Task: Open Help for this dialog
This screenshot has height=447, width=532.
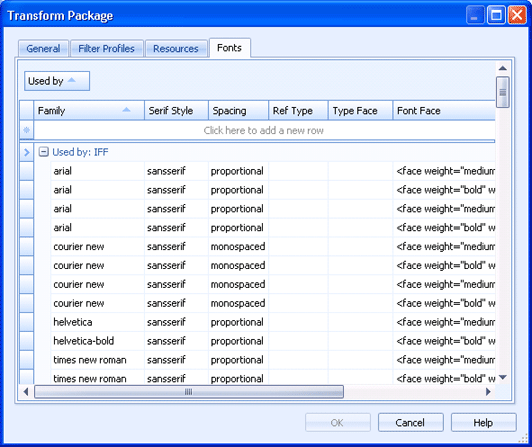Action: [483, 423]
